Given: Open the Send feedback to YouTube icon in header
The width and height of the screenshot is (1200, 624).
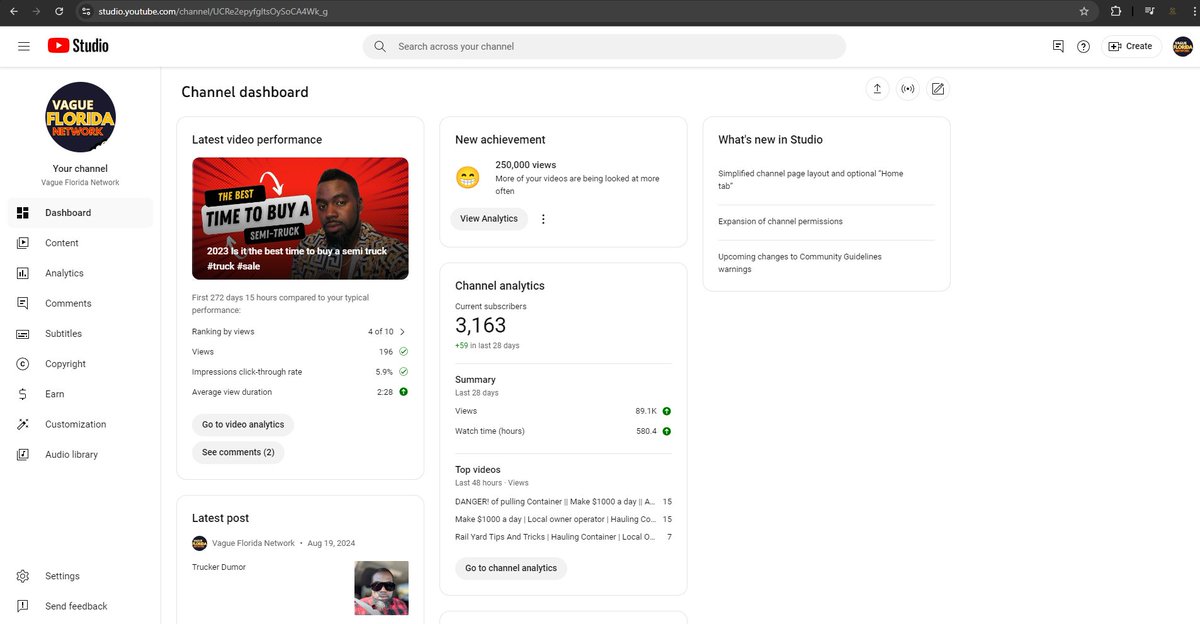Looking at the screenshot, I should click(x=1058, y=46).
